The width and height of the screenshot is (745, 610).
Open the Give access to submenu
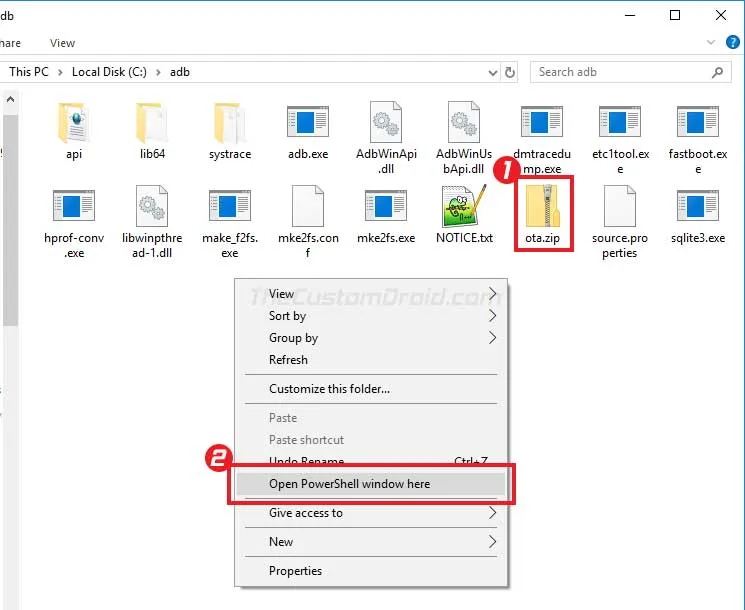[x=371, y=513]
